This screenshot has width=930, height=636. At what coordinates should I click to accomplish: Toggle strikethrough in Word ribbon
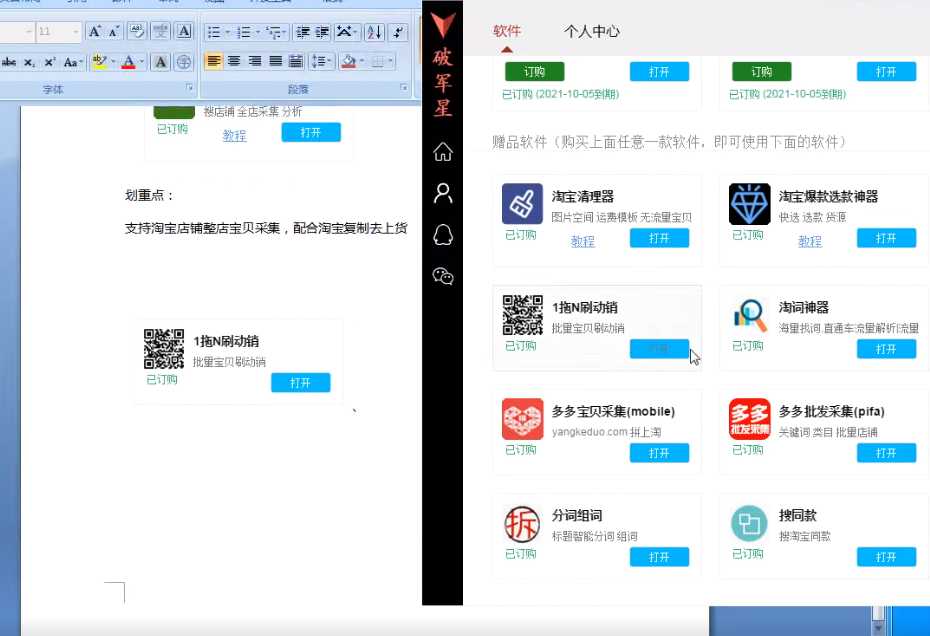[x=9, y=62]
